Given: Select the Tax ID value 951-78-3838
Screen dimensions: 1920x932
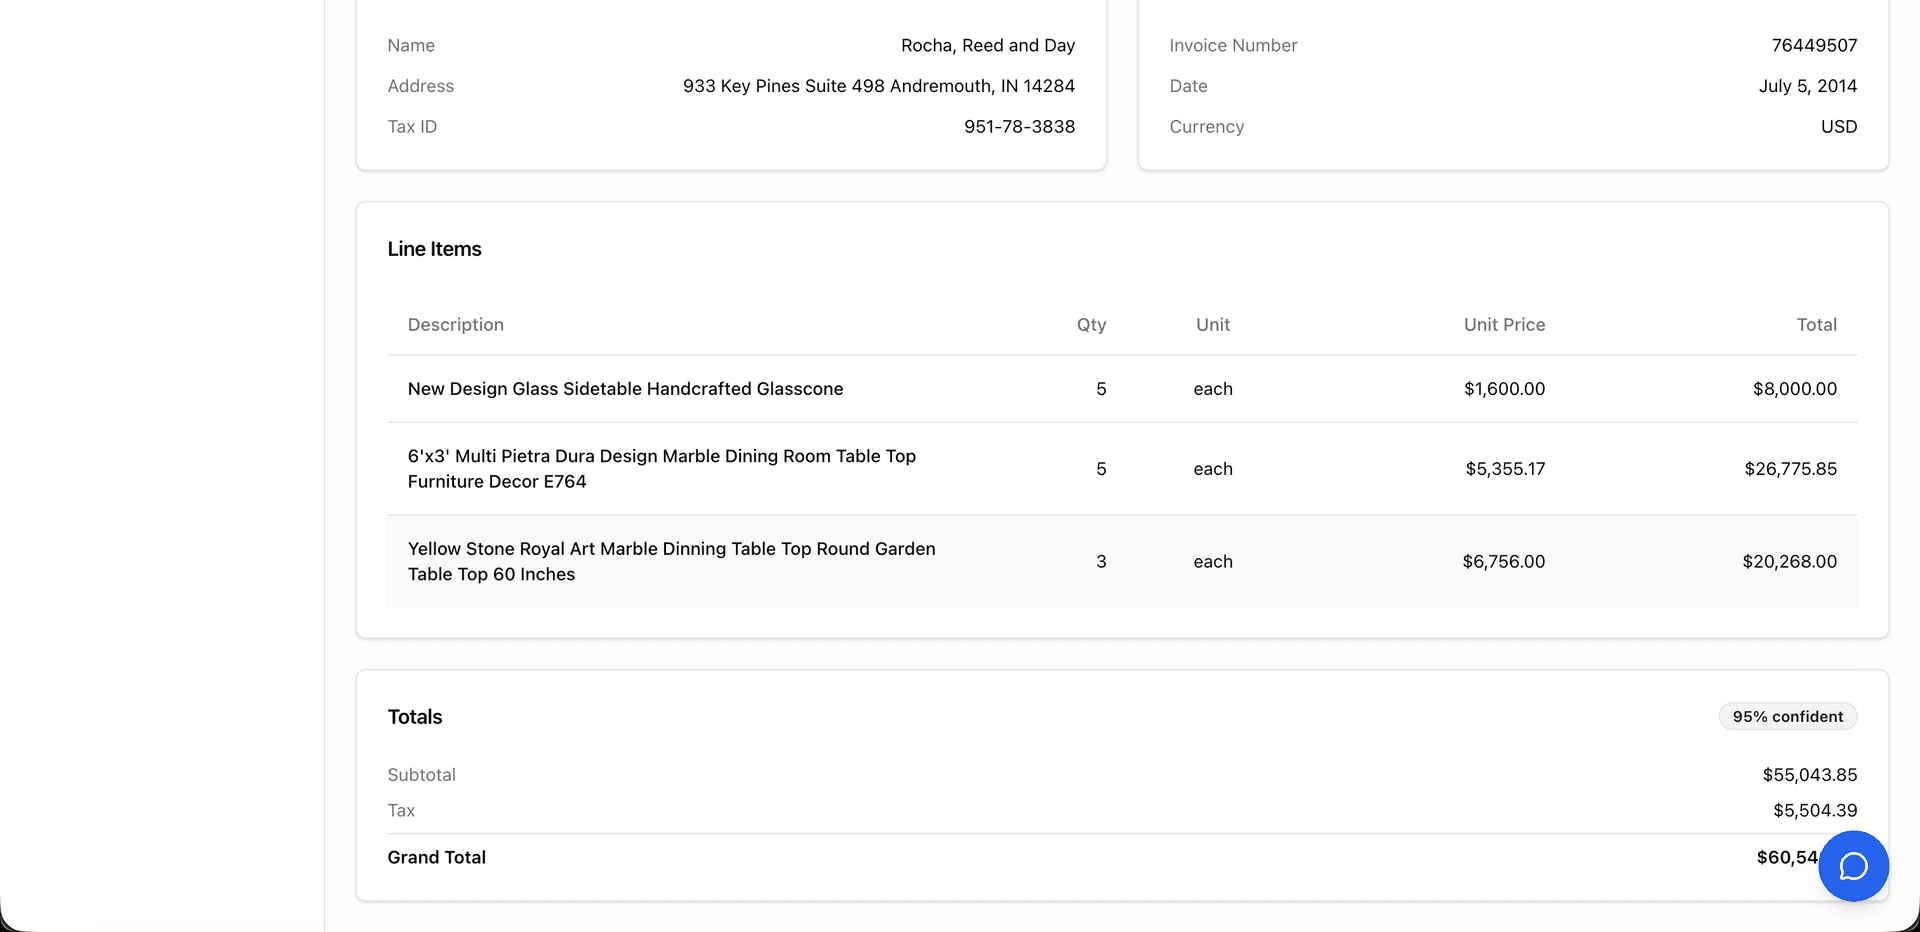Looking at the screenshot, I should pyautogui.click(x=1019, y=126).
